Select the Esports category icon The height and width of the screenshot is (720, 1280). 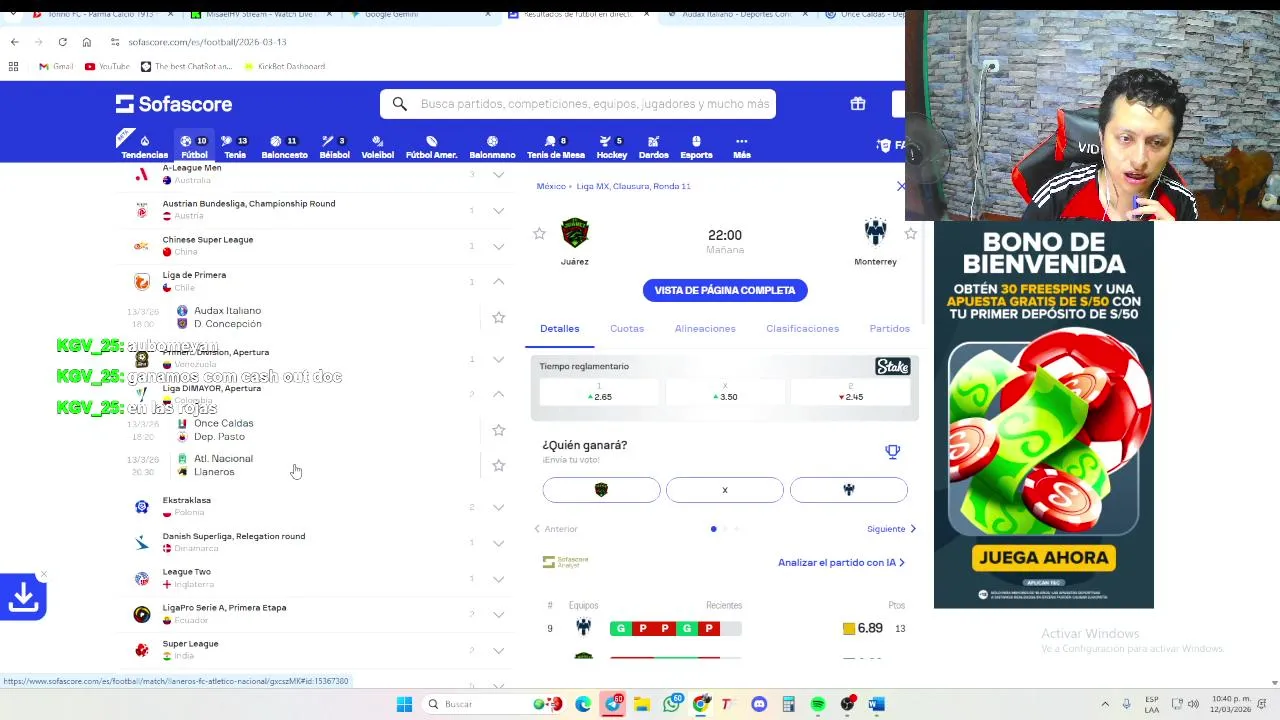(x=696, y=147)
